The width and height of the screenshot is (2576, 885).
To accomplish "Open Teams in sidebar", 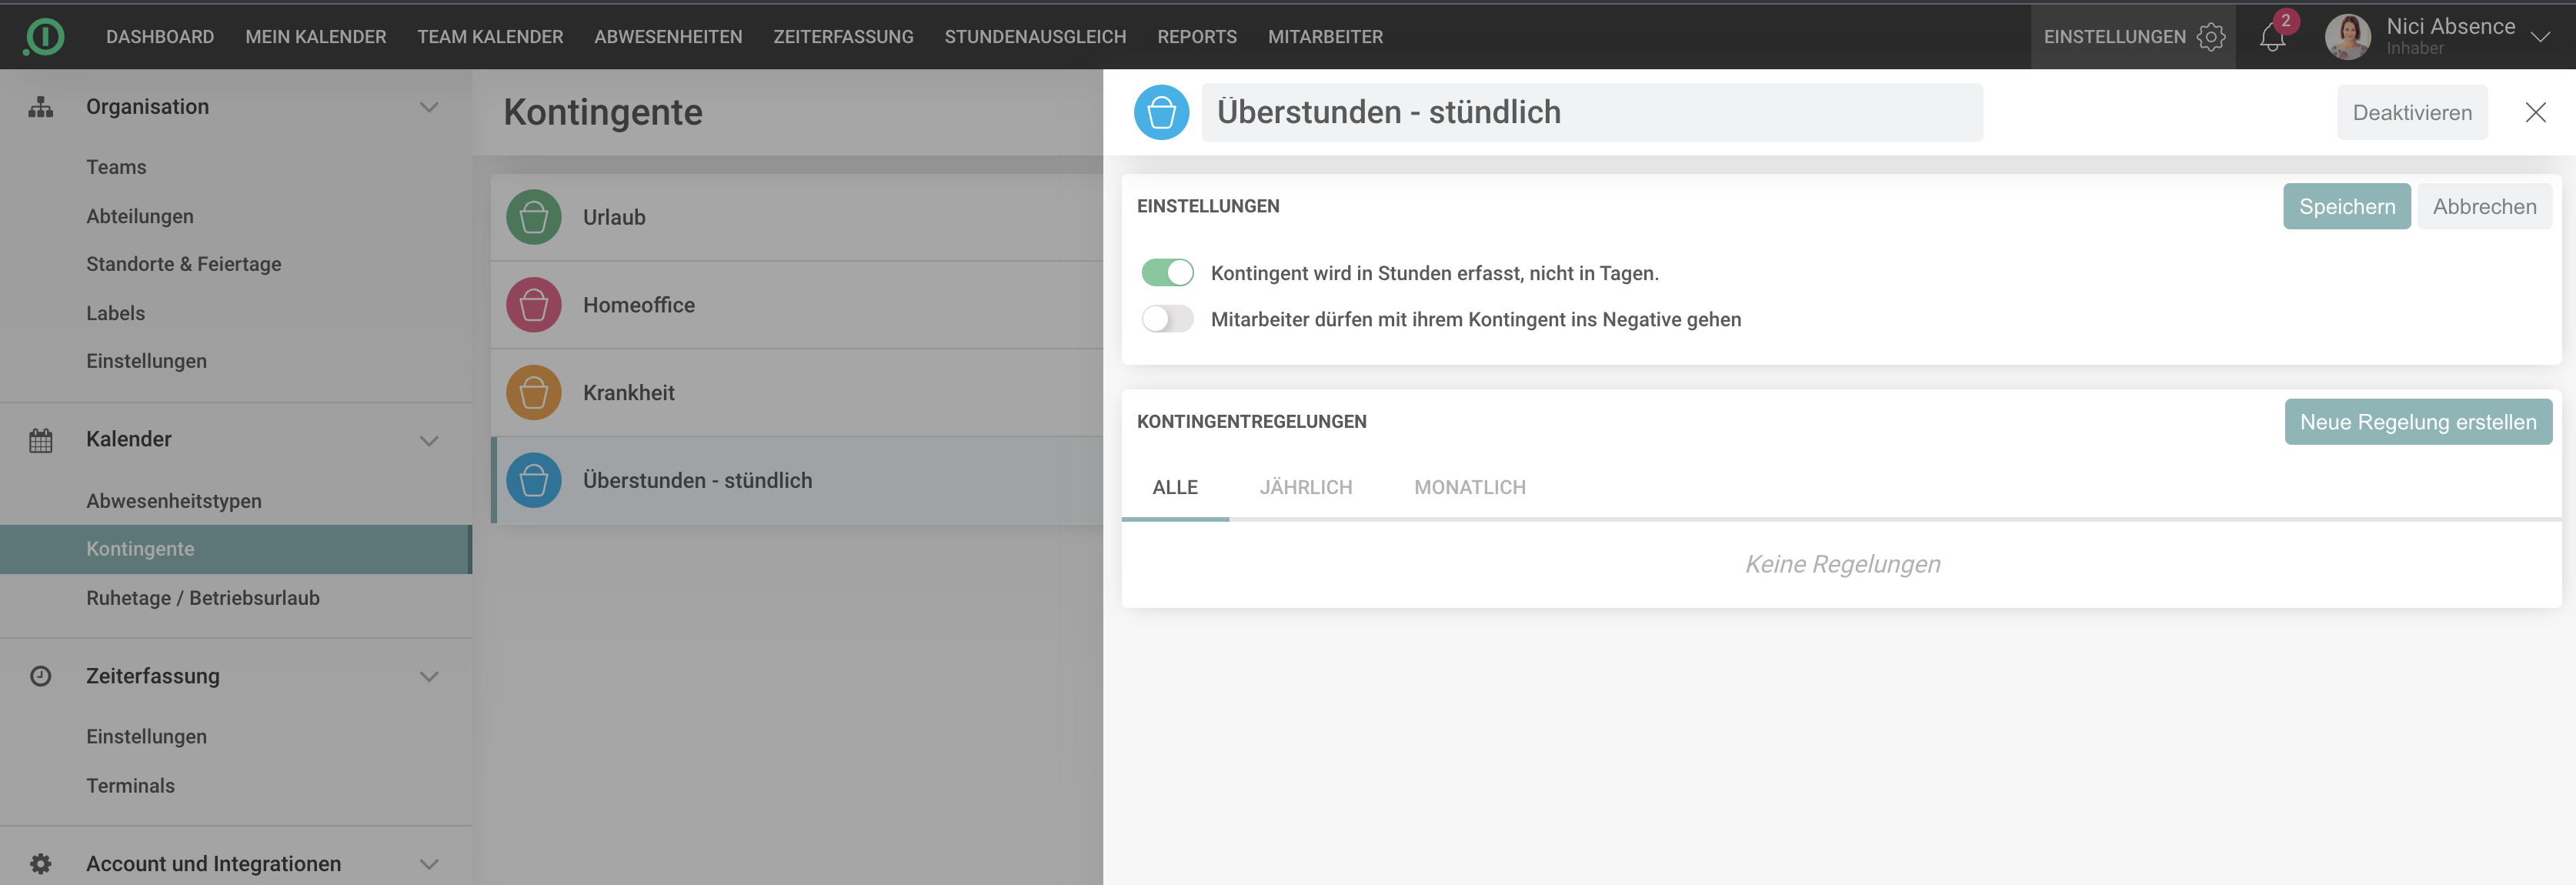I will coord(116,167).
